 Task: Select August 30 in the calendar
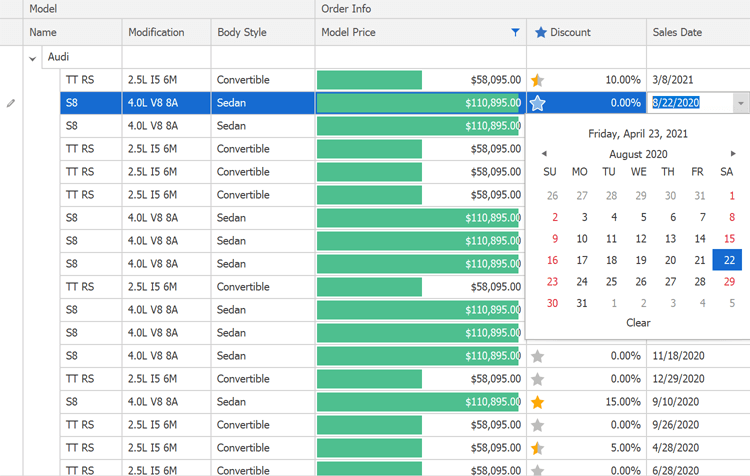coord(550,303)
